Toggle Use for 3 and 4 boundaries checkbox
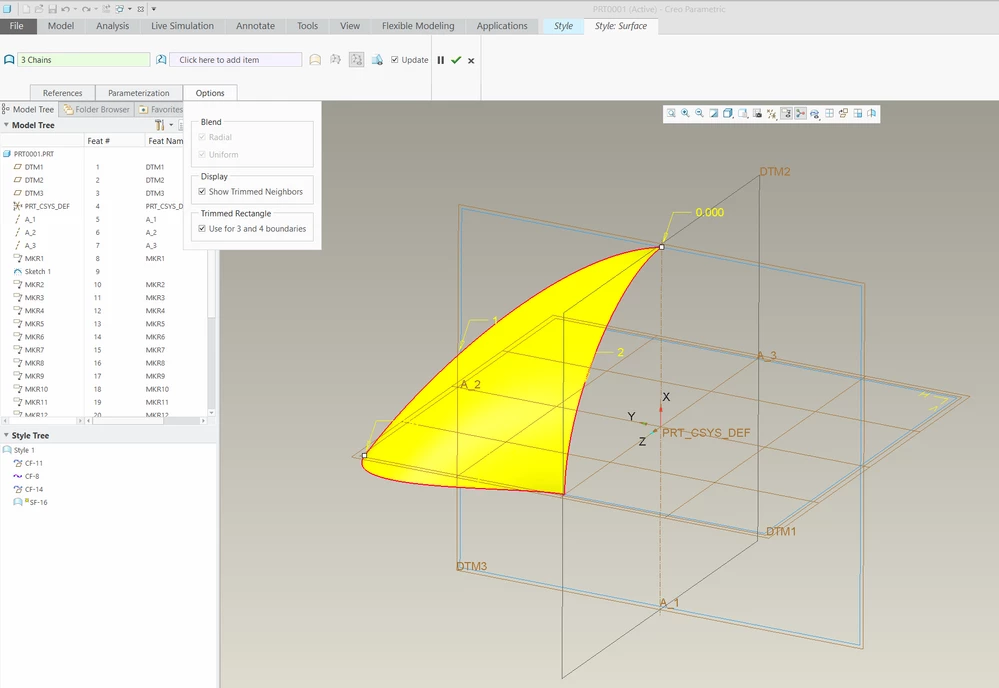Viewport: 999px width, 688px height. (x=202, y=228)
